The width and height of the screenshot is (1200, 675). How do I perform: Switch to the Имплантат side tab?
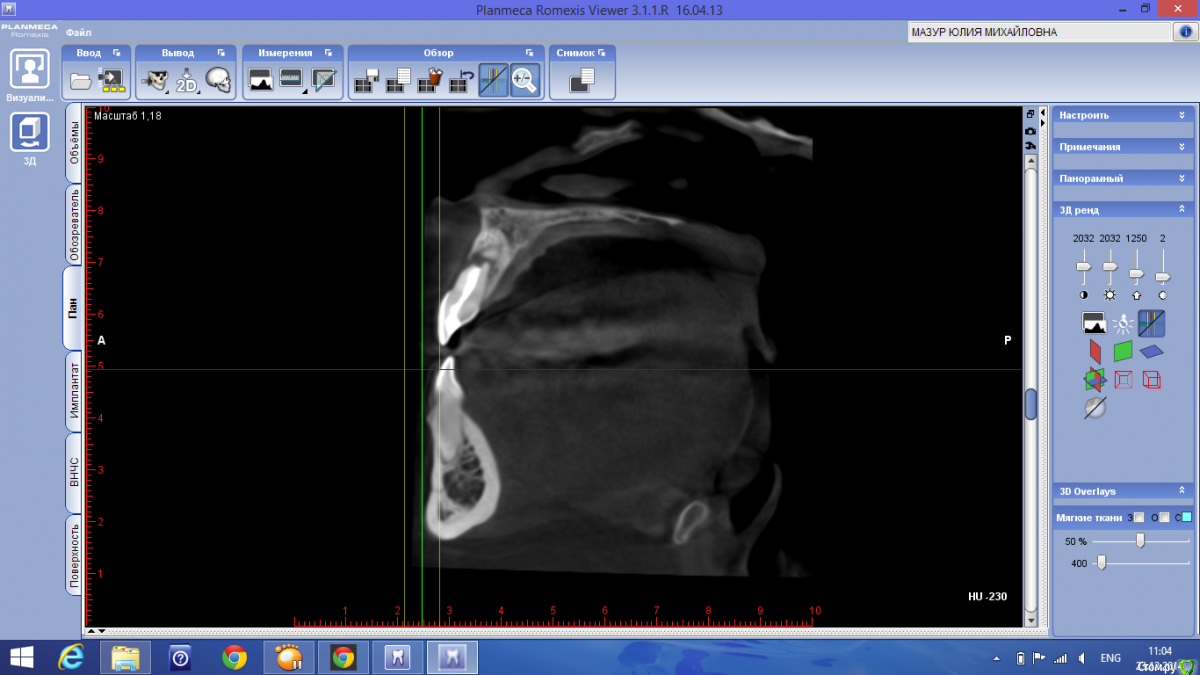pos(74,390)
